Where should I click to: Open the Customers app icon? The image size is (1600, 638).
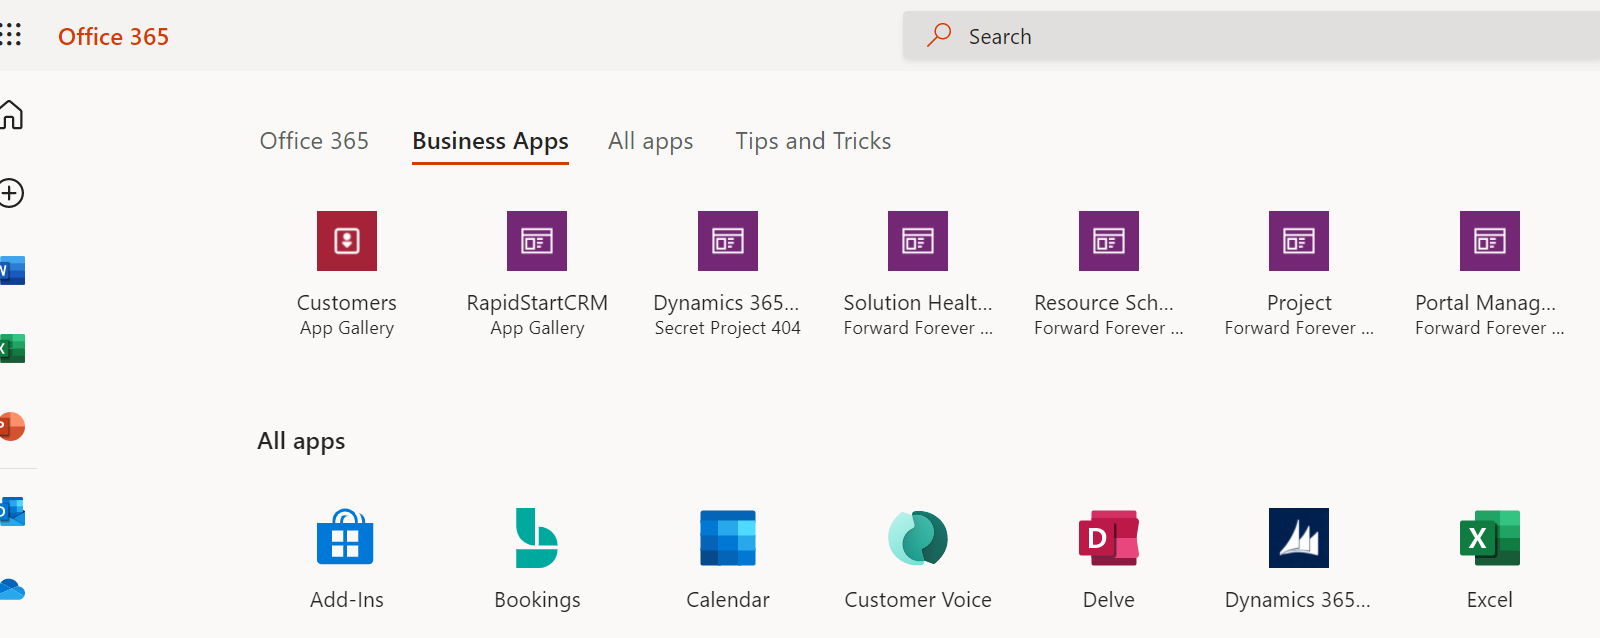point(347,241)
